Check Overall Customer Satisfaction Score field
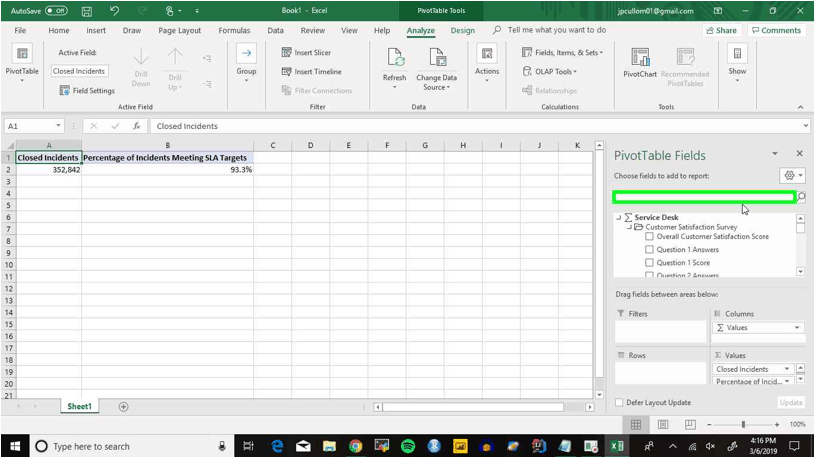 pos(649,237)
